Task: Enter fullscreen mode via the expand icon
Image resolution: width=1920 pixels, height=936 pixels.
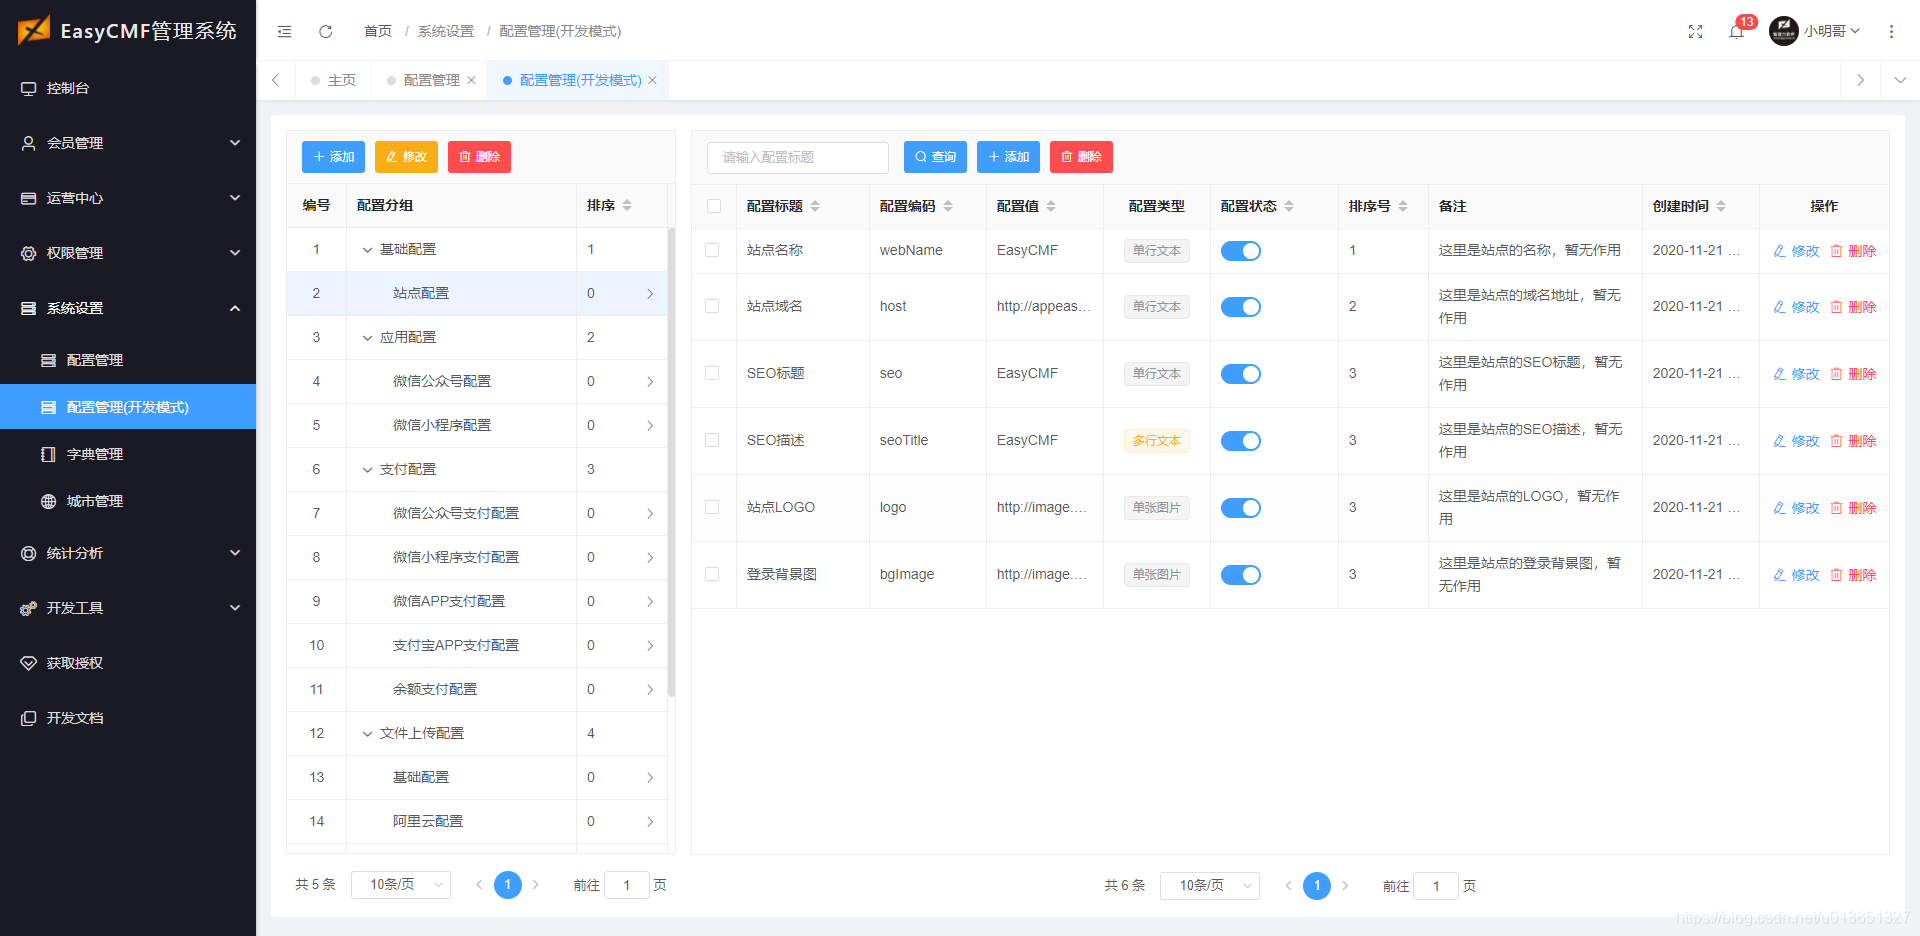Action: pyautogui.click(x=1695, y=31)
